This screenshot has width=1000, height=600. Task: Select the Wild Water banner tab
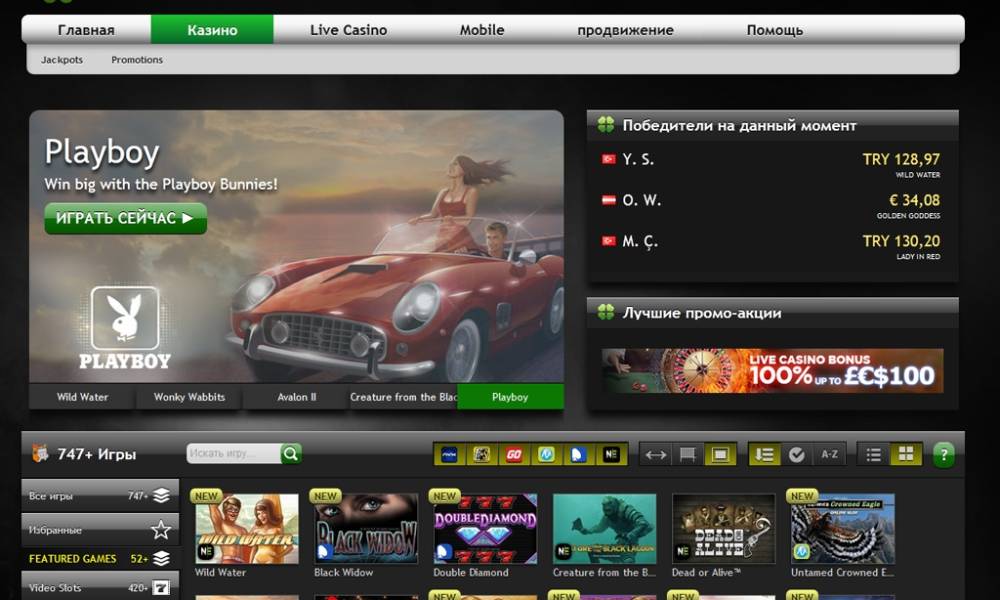click(x=82, y=397)
